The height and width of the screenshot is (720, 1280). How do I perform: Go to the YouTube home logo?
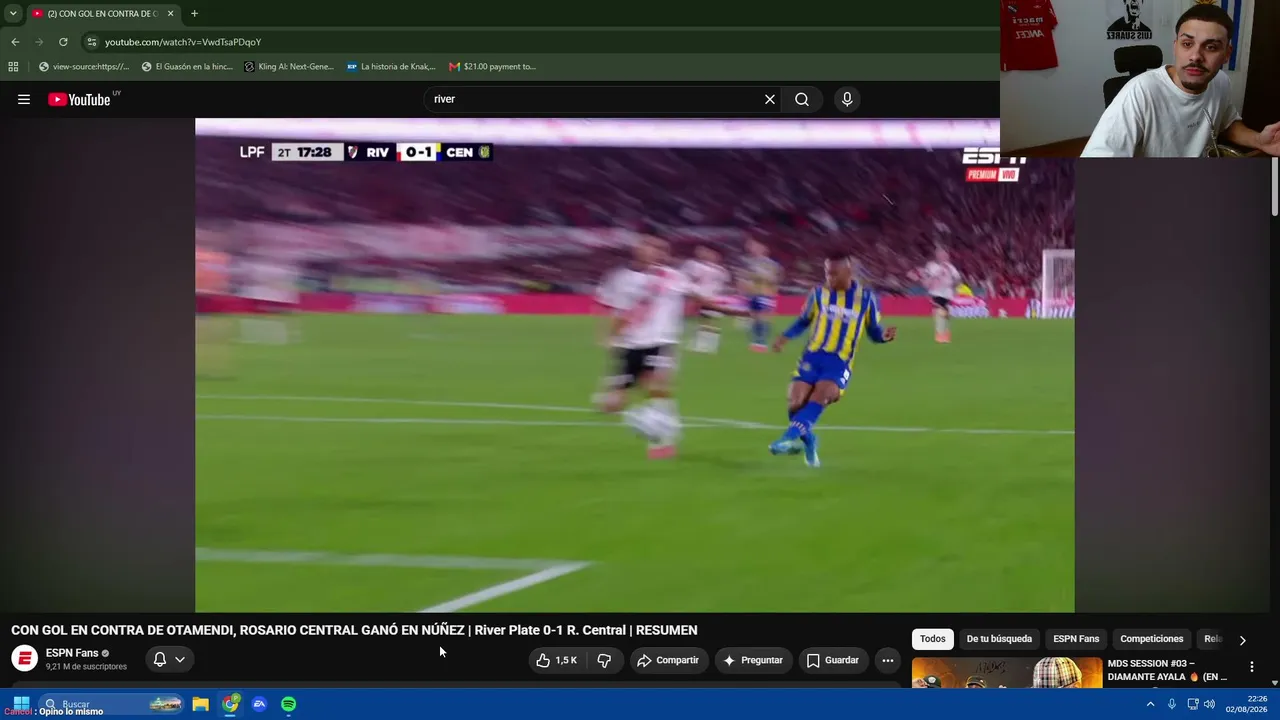click(x=79, y=99)
